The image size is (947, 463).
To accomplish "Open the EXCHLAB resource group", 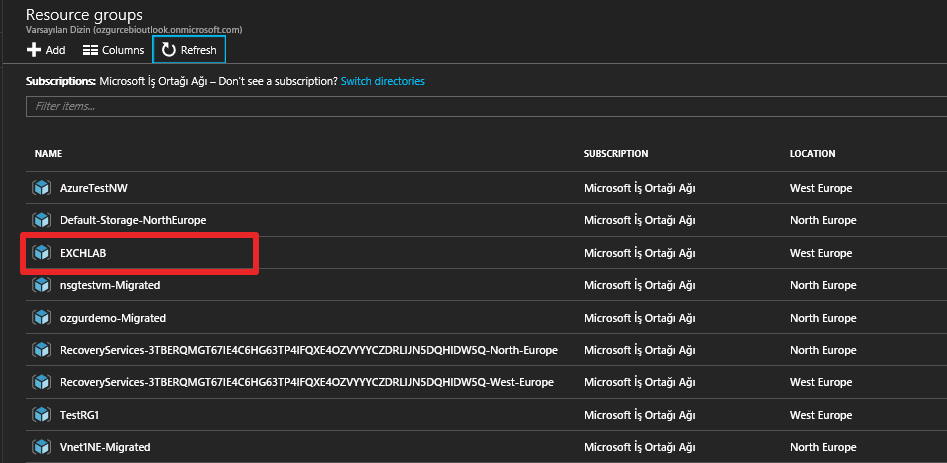I will (83, 254).
